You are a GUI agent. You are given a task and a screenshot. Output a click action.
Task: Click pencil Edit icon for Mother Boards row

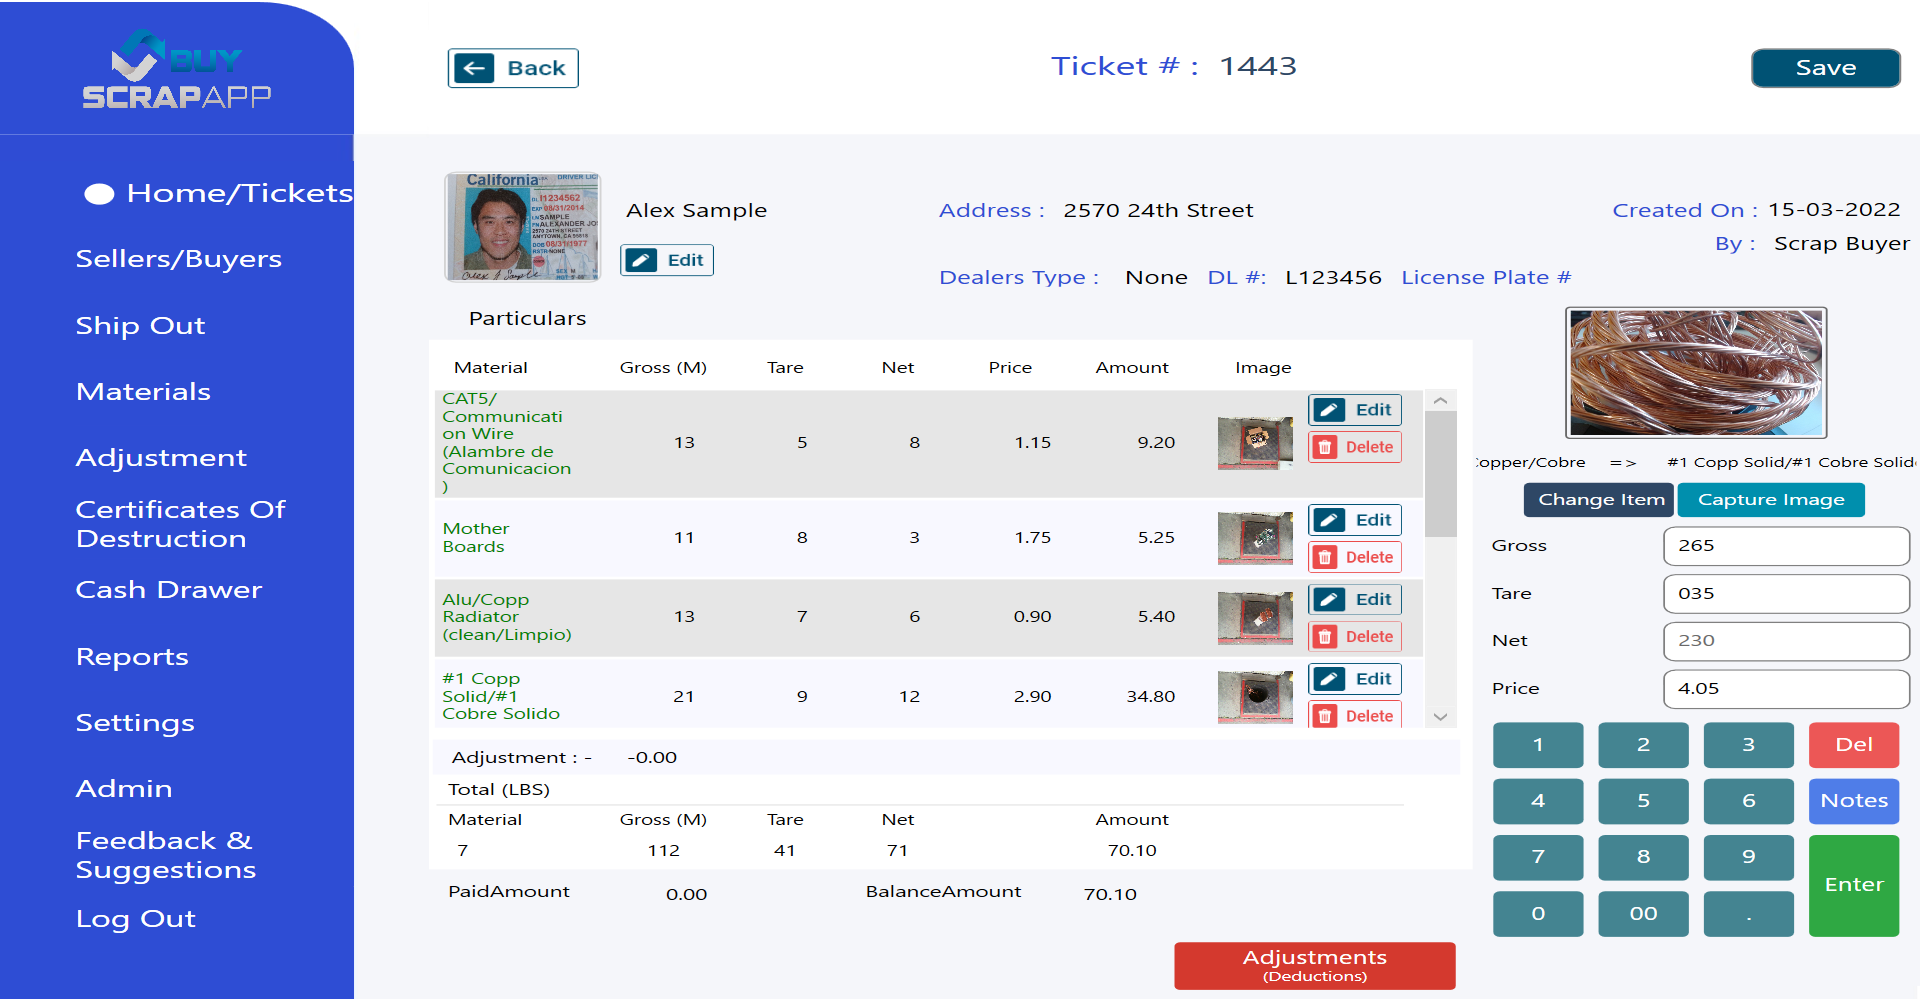(1329, 520)
